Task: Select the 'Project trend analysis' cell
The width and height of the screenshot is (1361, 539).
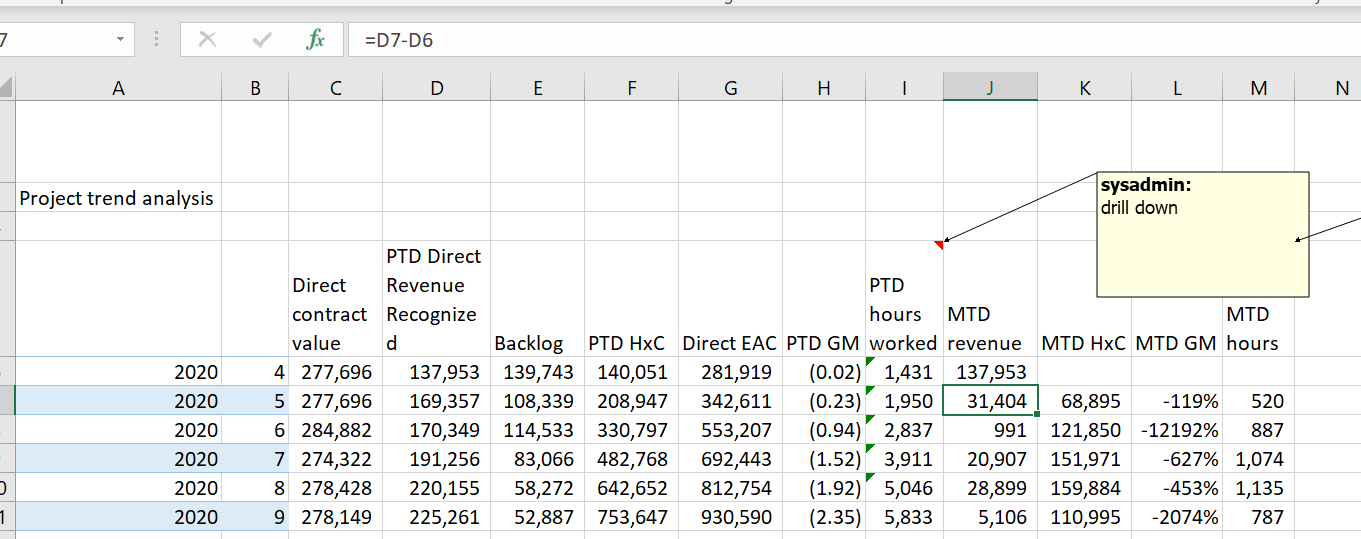Action: click(119, 198)
